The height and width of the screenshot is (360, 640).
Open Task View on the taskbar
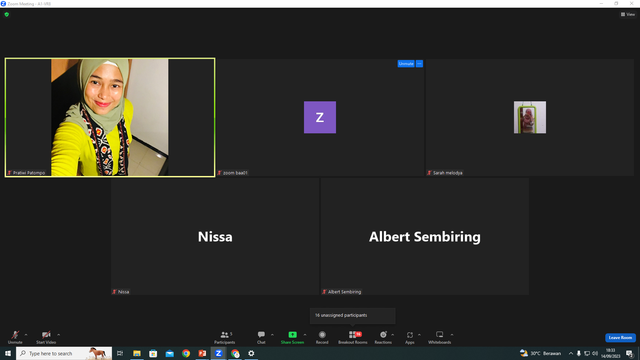click(x=120, y=353)
